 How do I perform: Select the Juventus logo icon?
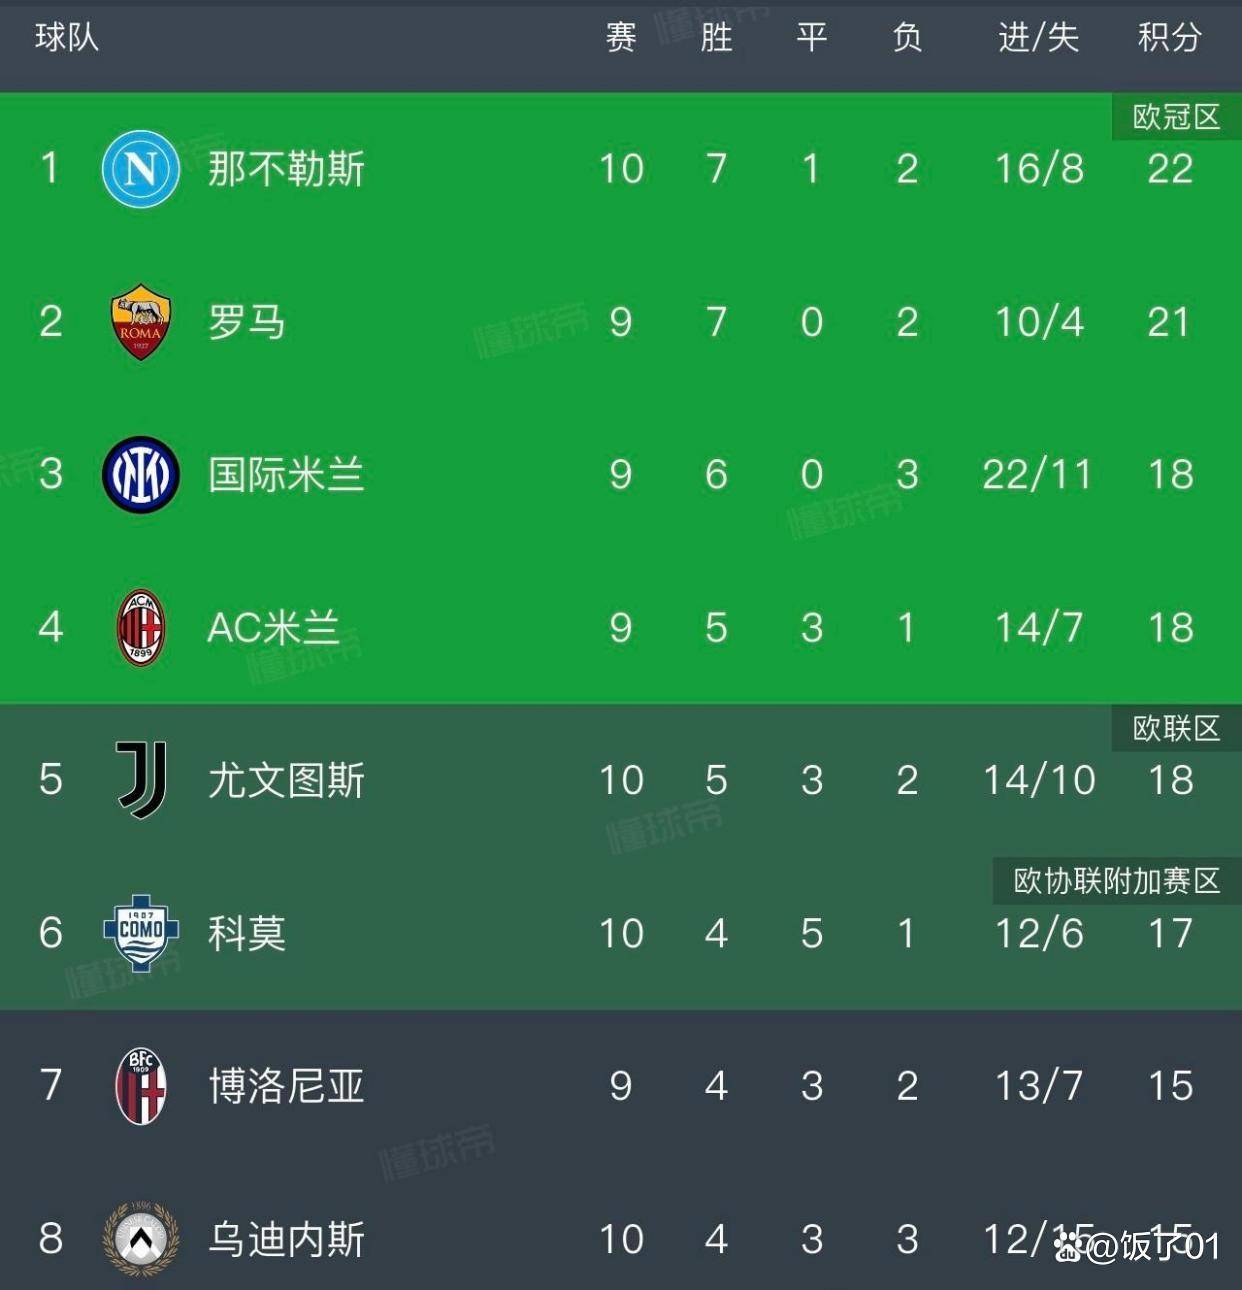pyautogui.click(x=140, y=782)
